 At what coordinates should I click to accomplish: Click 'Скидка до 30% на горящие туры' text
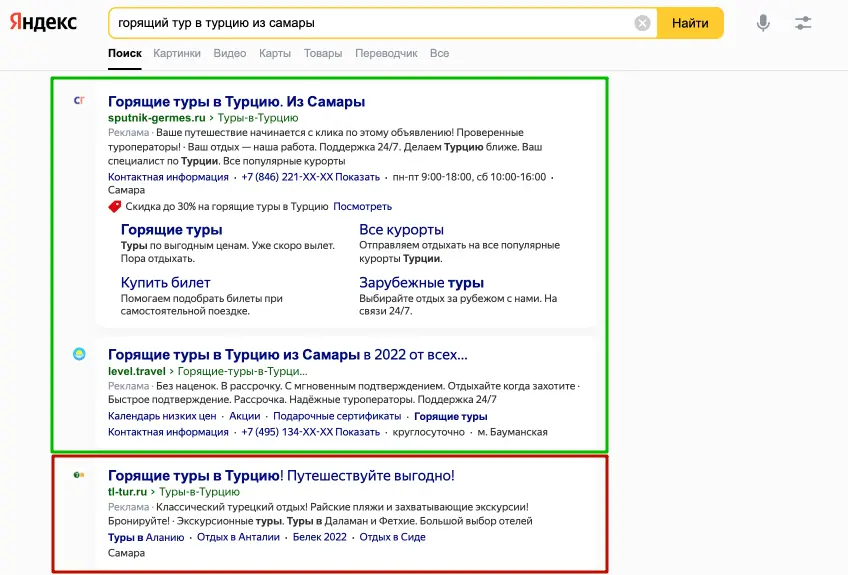[x=227, y=206]
